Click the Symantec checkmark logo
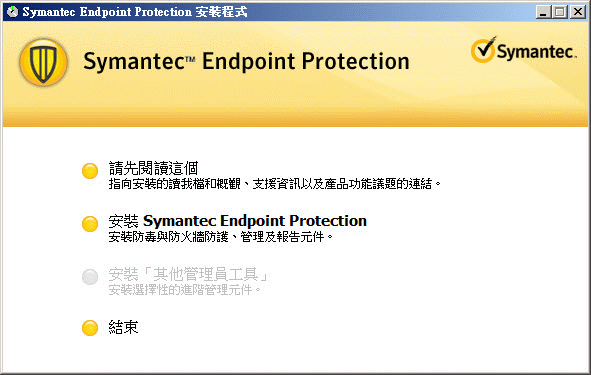 point(483,50)
